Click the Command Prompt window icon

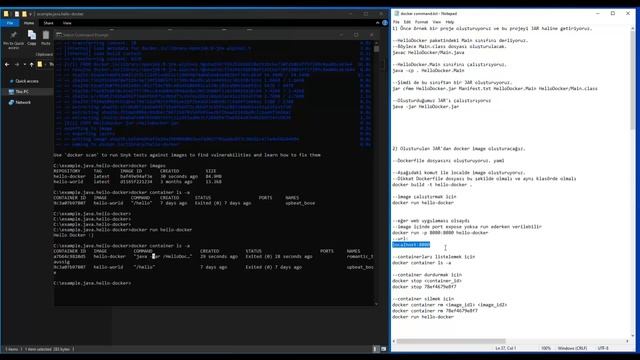click(59, 35)
